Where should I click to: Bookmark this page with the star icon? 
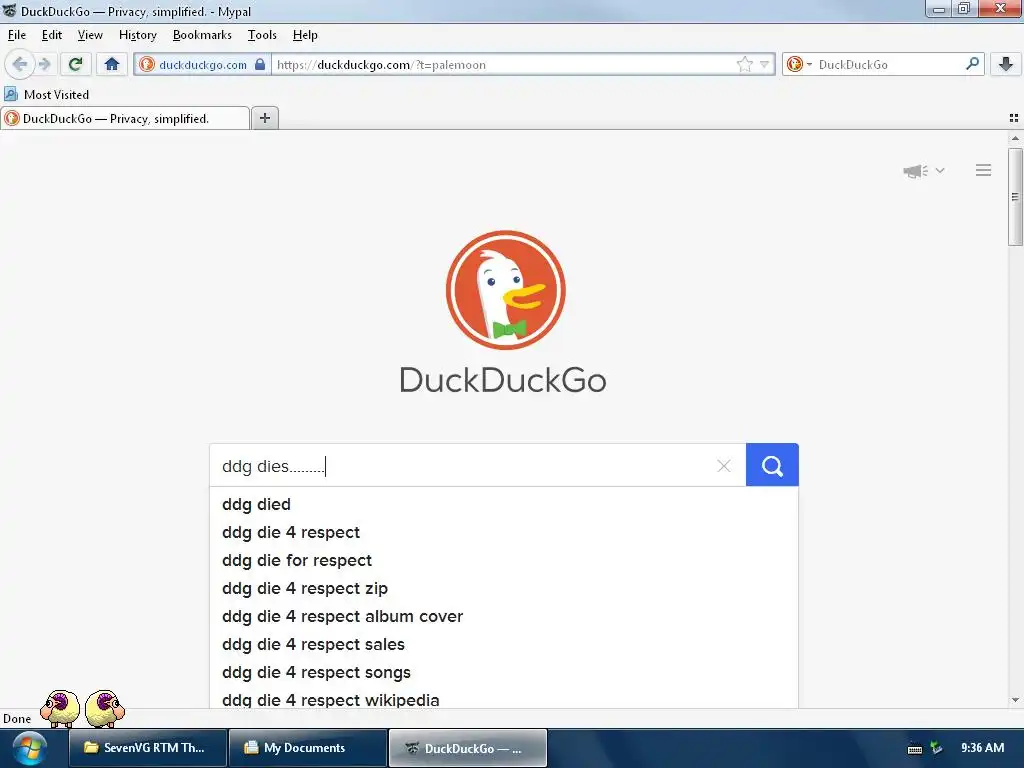[744, 64]
